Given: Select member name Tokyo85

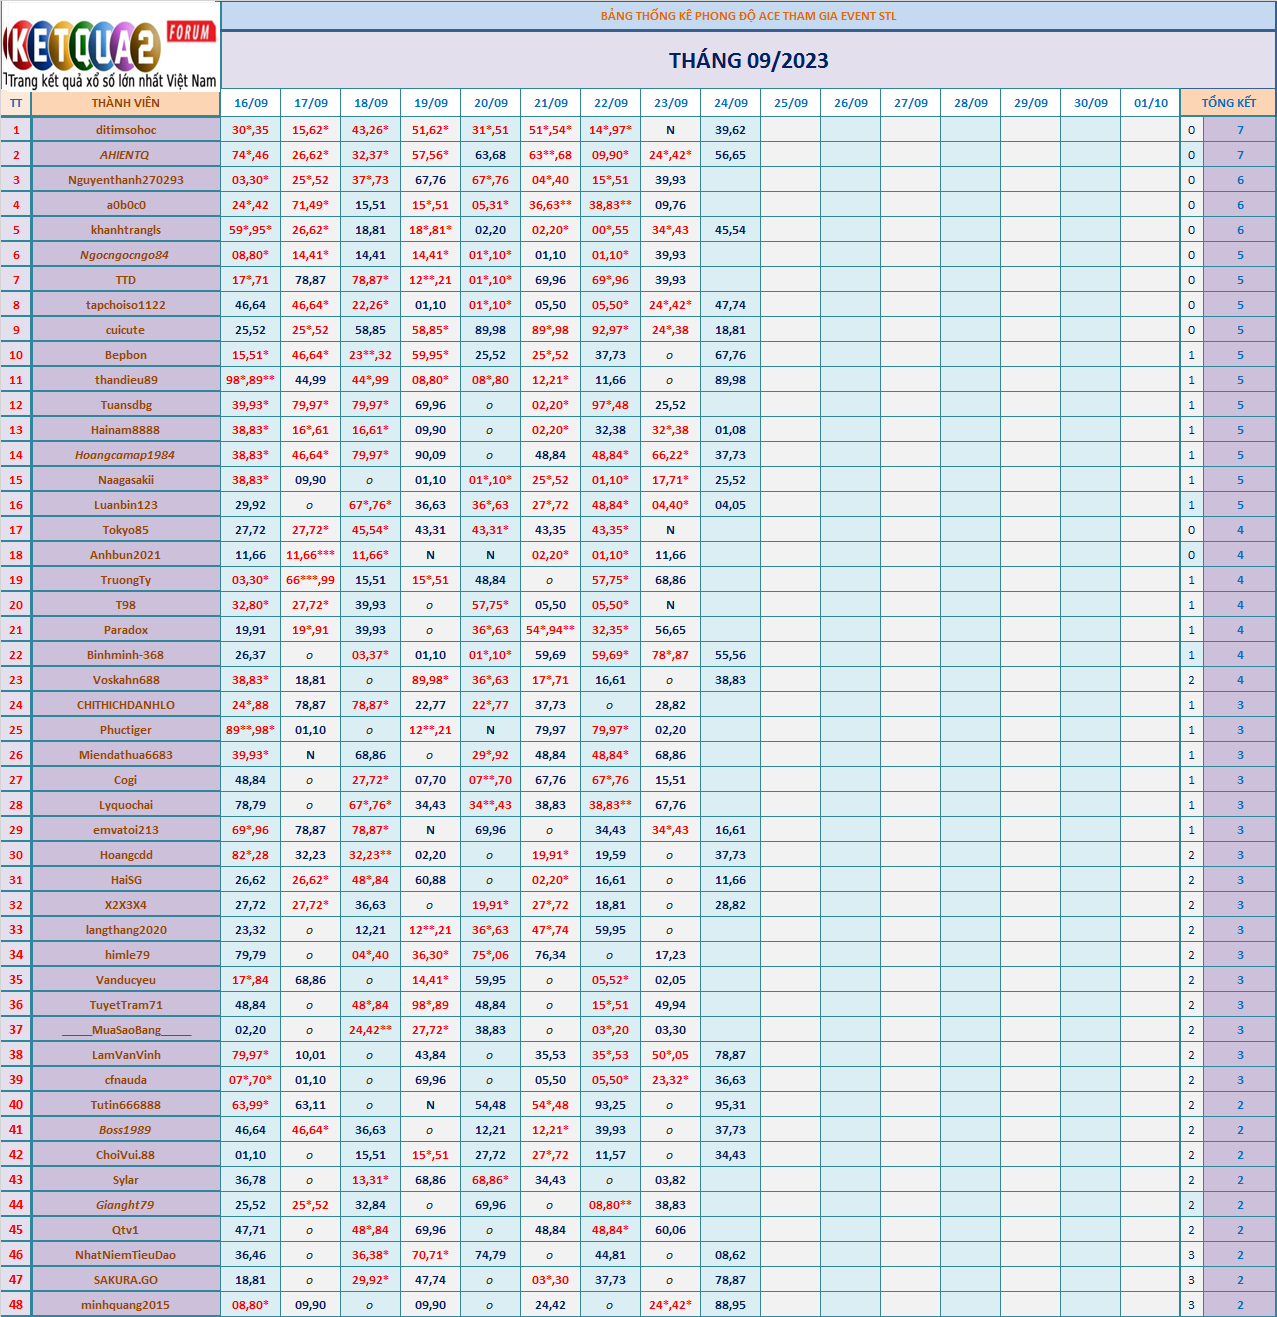Looking at the screenshot, I should click(126, 530).
